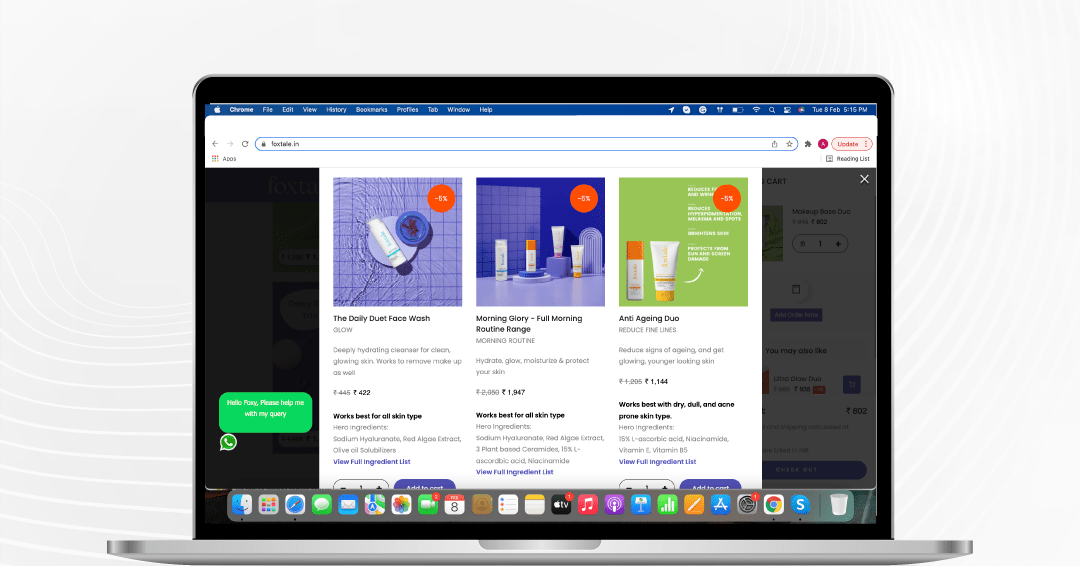Reload the foxtale.in page
This screenshot has width=1080, height=566.
click(x=245, y=144)
